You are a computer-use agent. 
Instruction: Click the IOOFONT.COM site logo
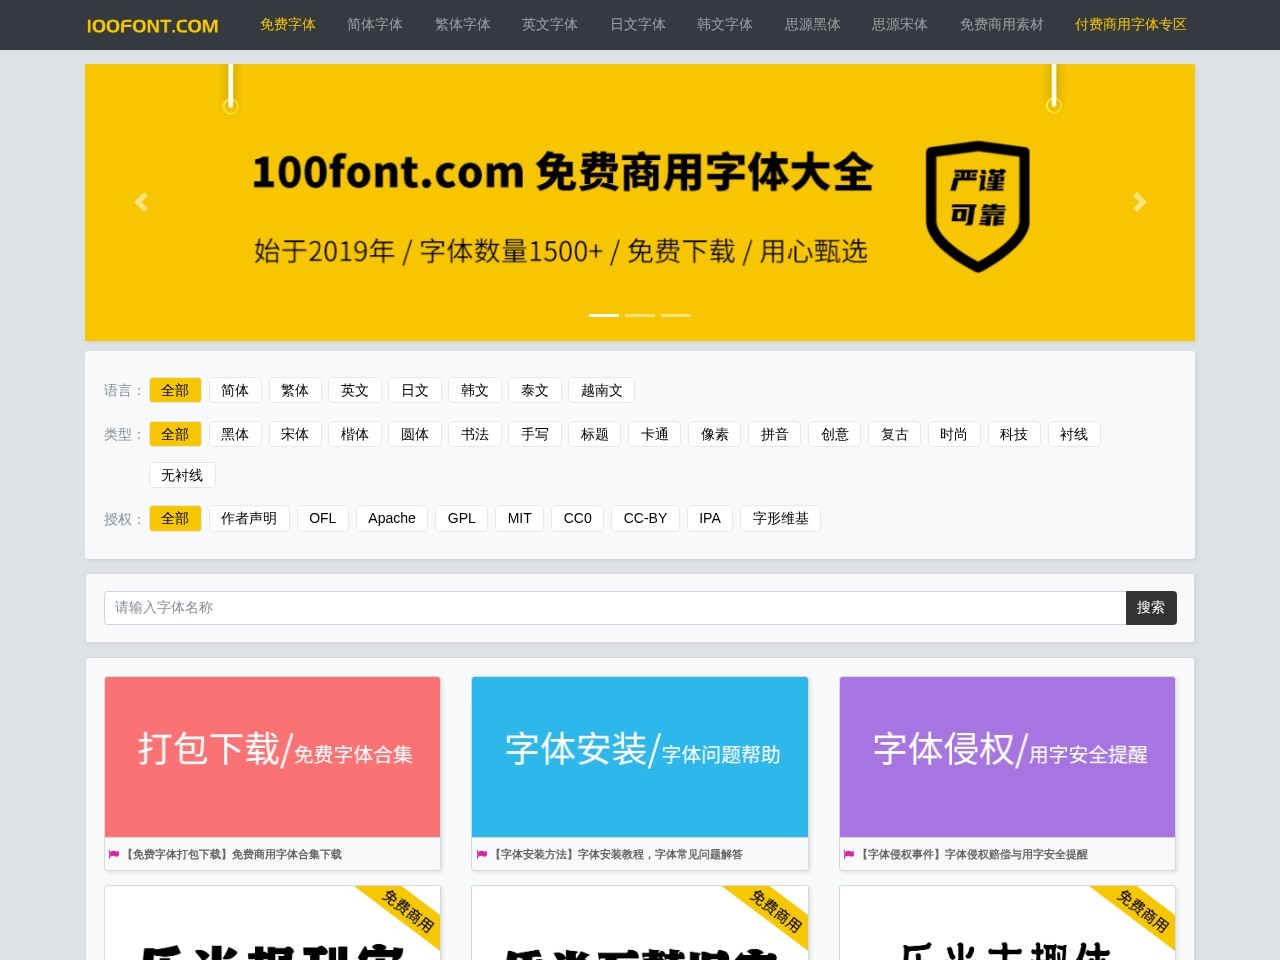153,25
